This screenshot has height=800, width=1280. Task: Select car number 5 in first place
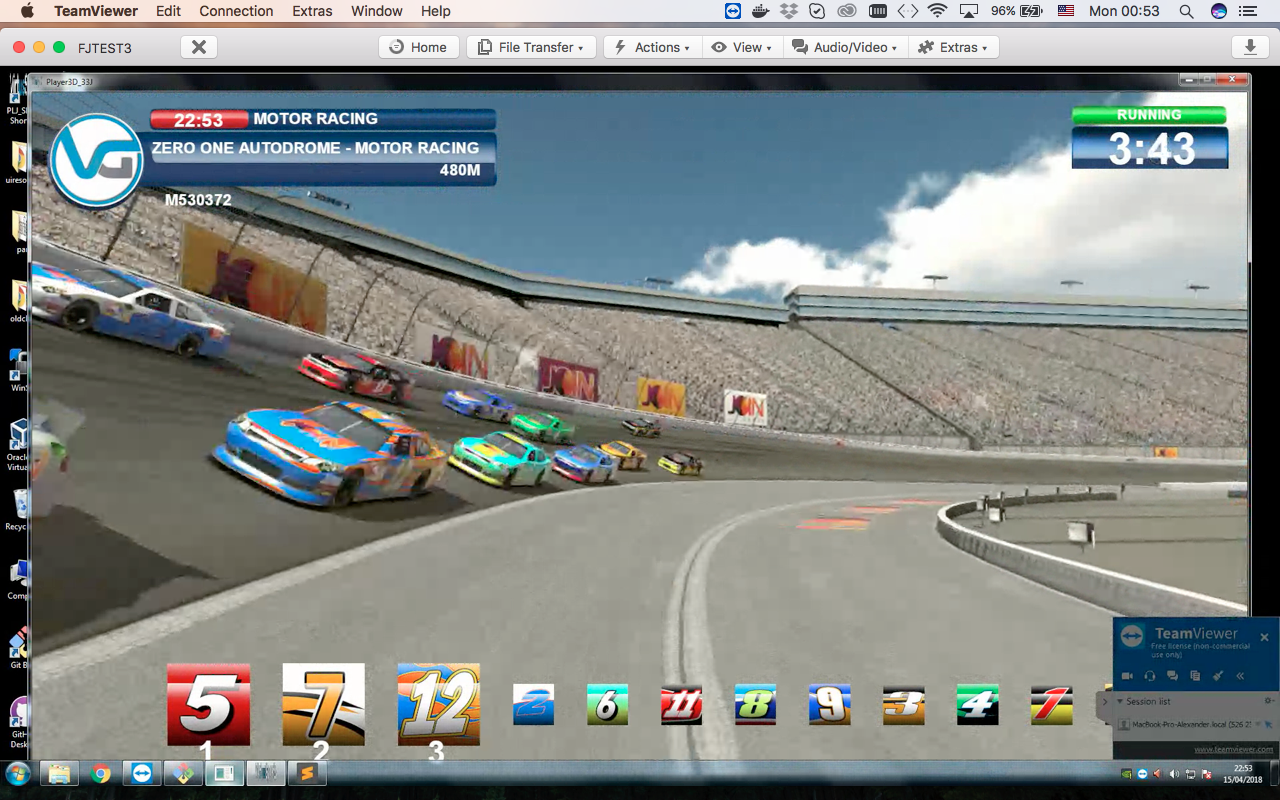click(208, 704)
